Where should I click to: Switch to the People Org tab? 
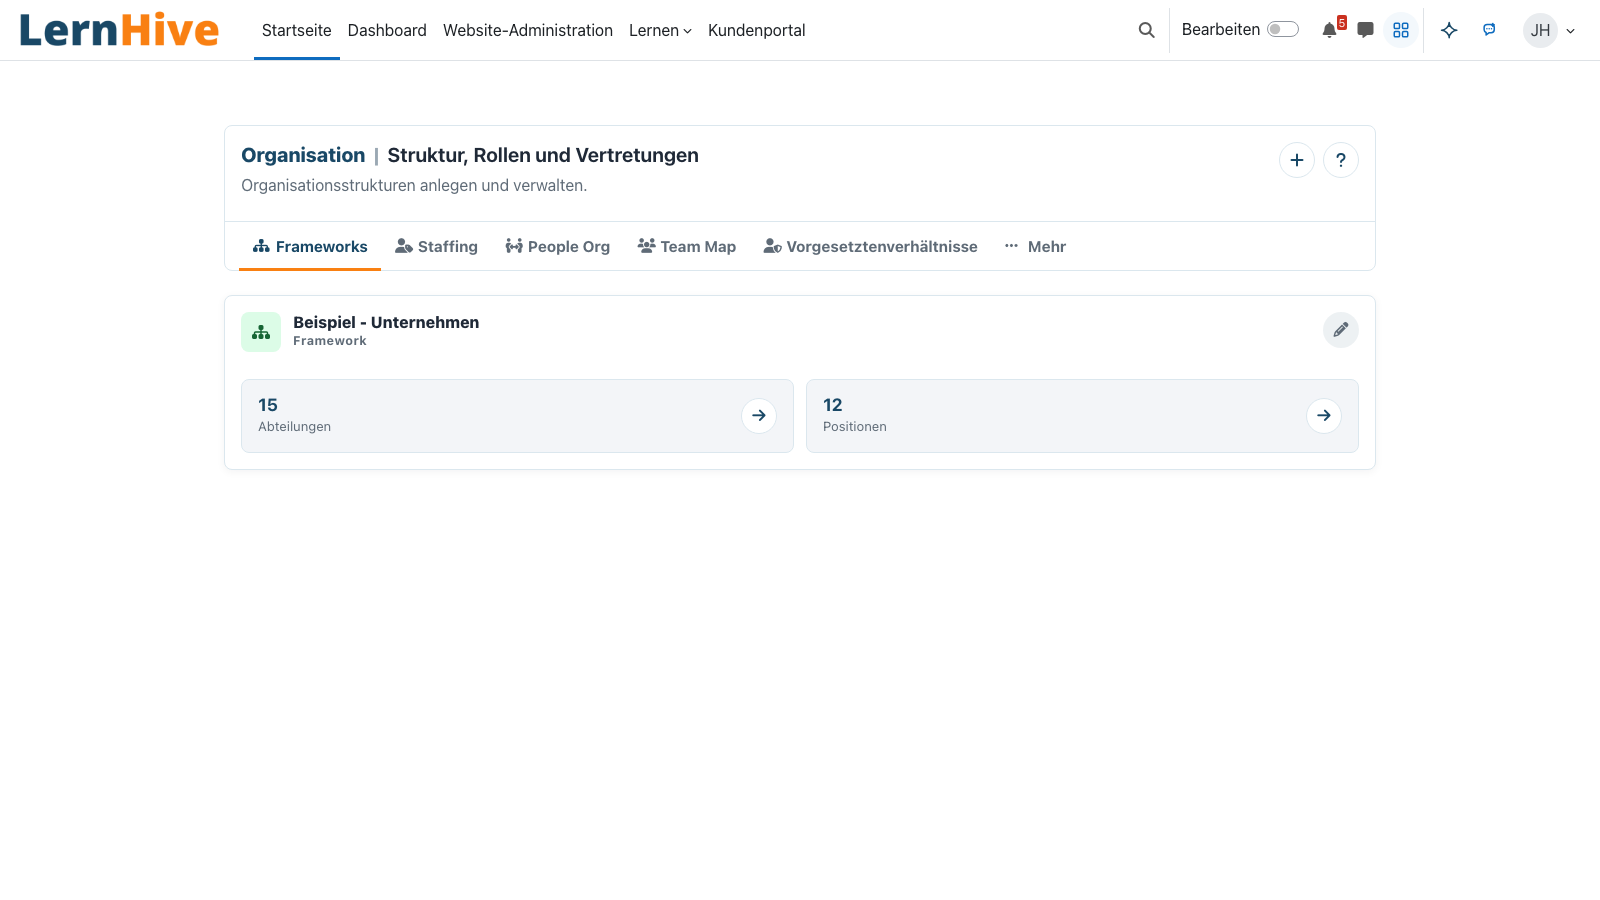(558, 246)
